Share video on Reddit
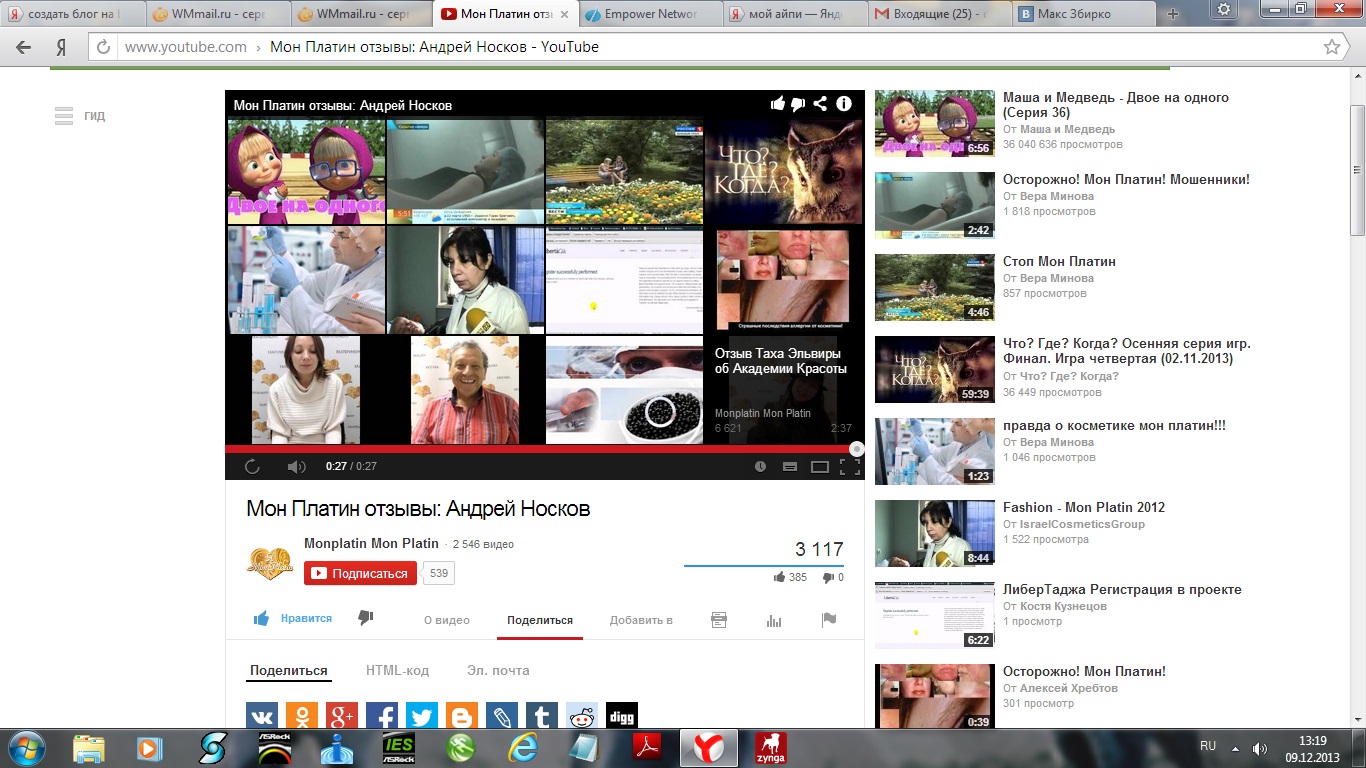Image resolution: width=1366 pixels, height=768 pixels. (582, 717)
